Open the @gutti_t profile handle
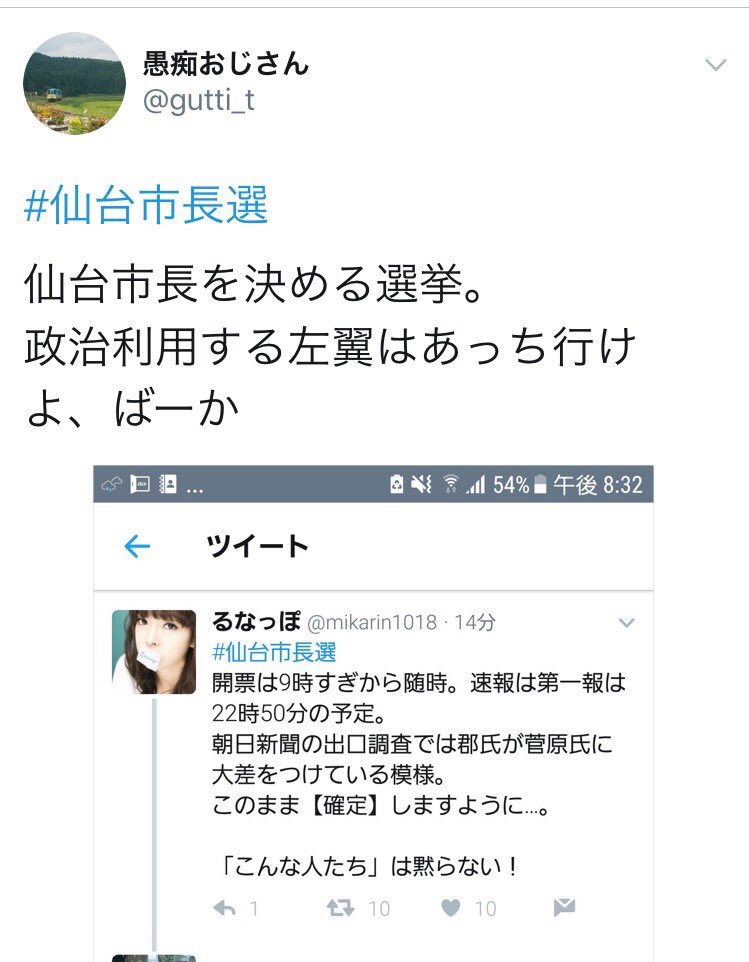Viewport: 749px width, 962px height. click(x=198, y=100)
